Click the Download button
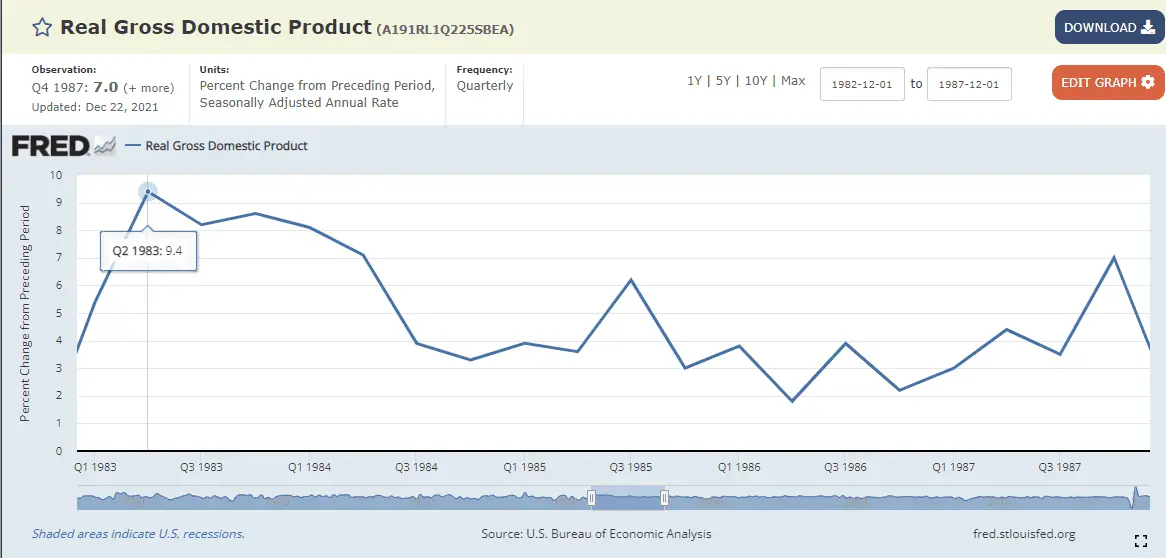The height and width of the screenshot is (558, 1166). tap(1108, 28)
